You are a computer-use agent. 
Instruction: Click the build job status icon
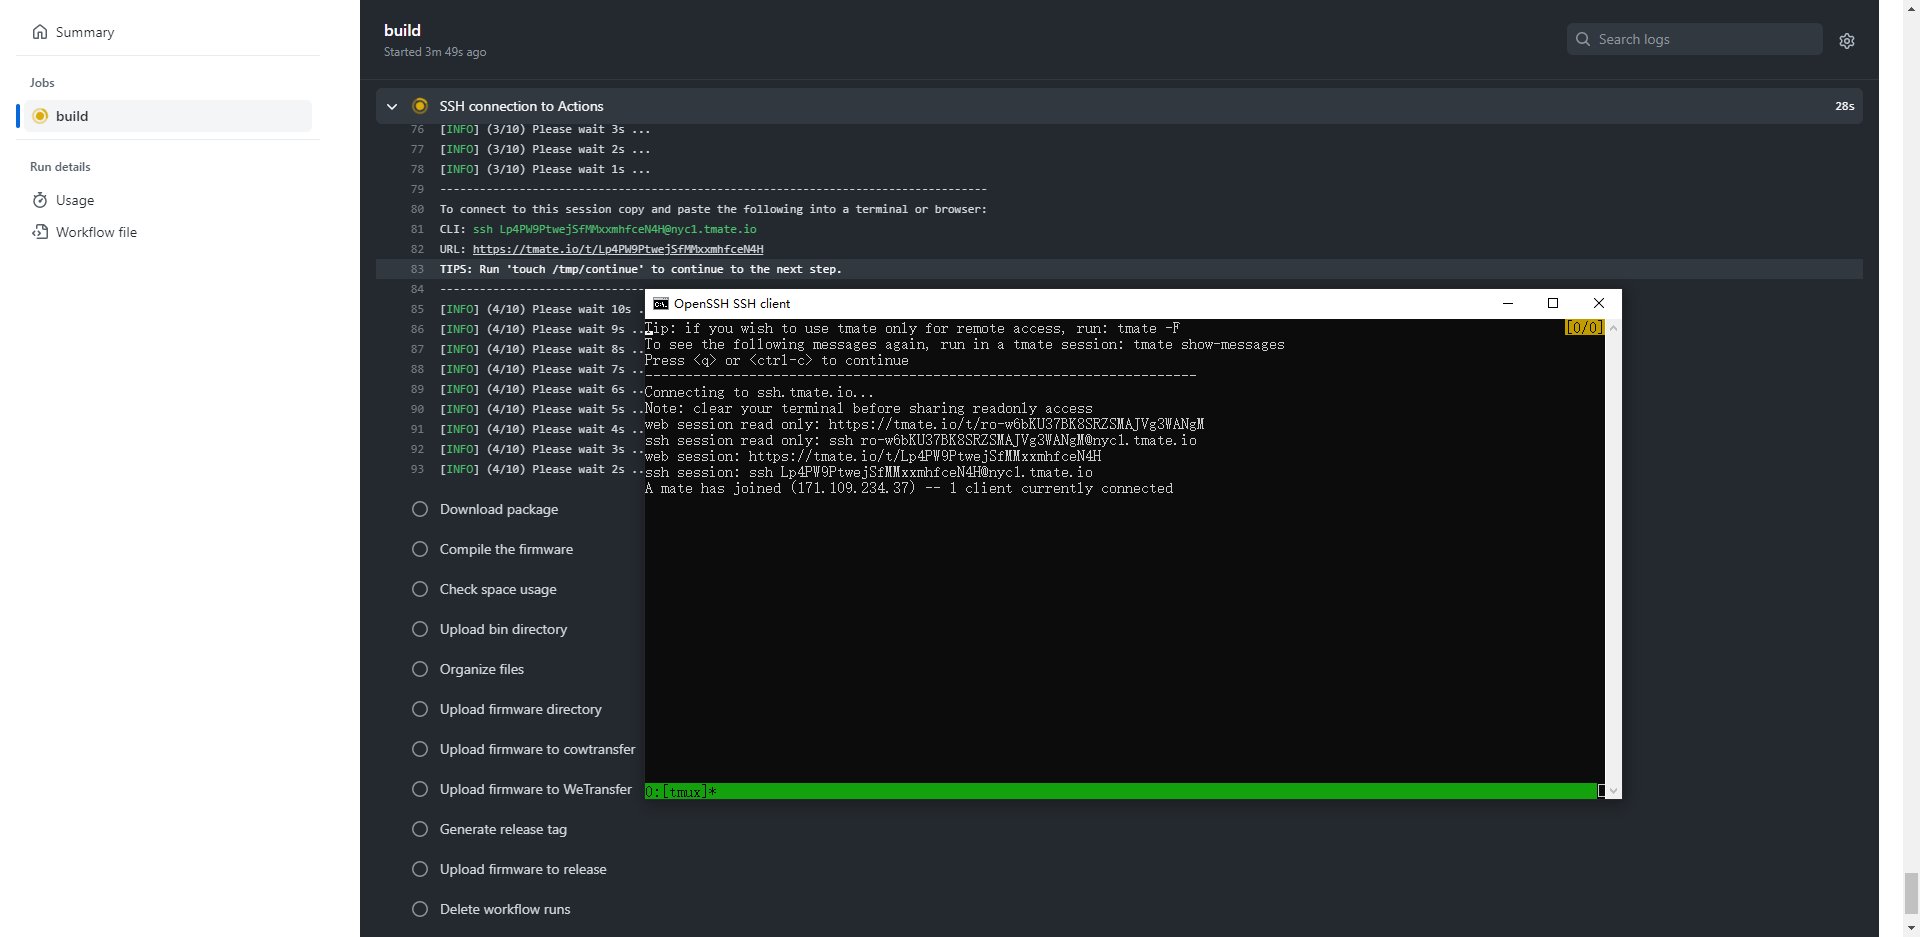[x=40, y=116]
